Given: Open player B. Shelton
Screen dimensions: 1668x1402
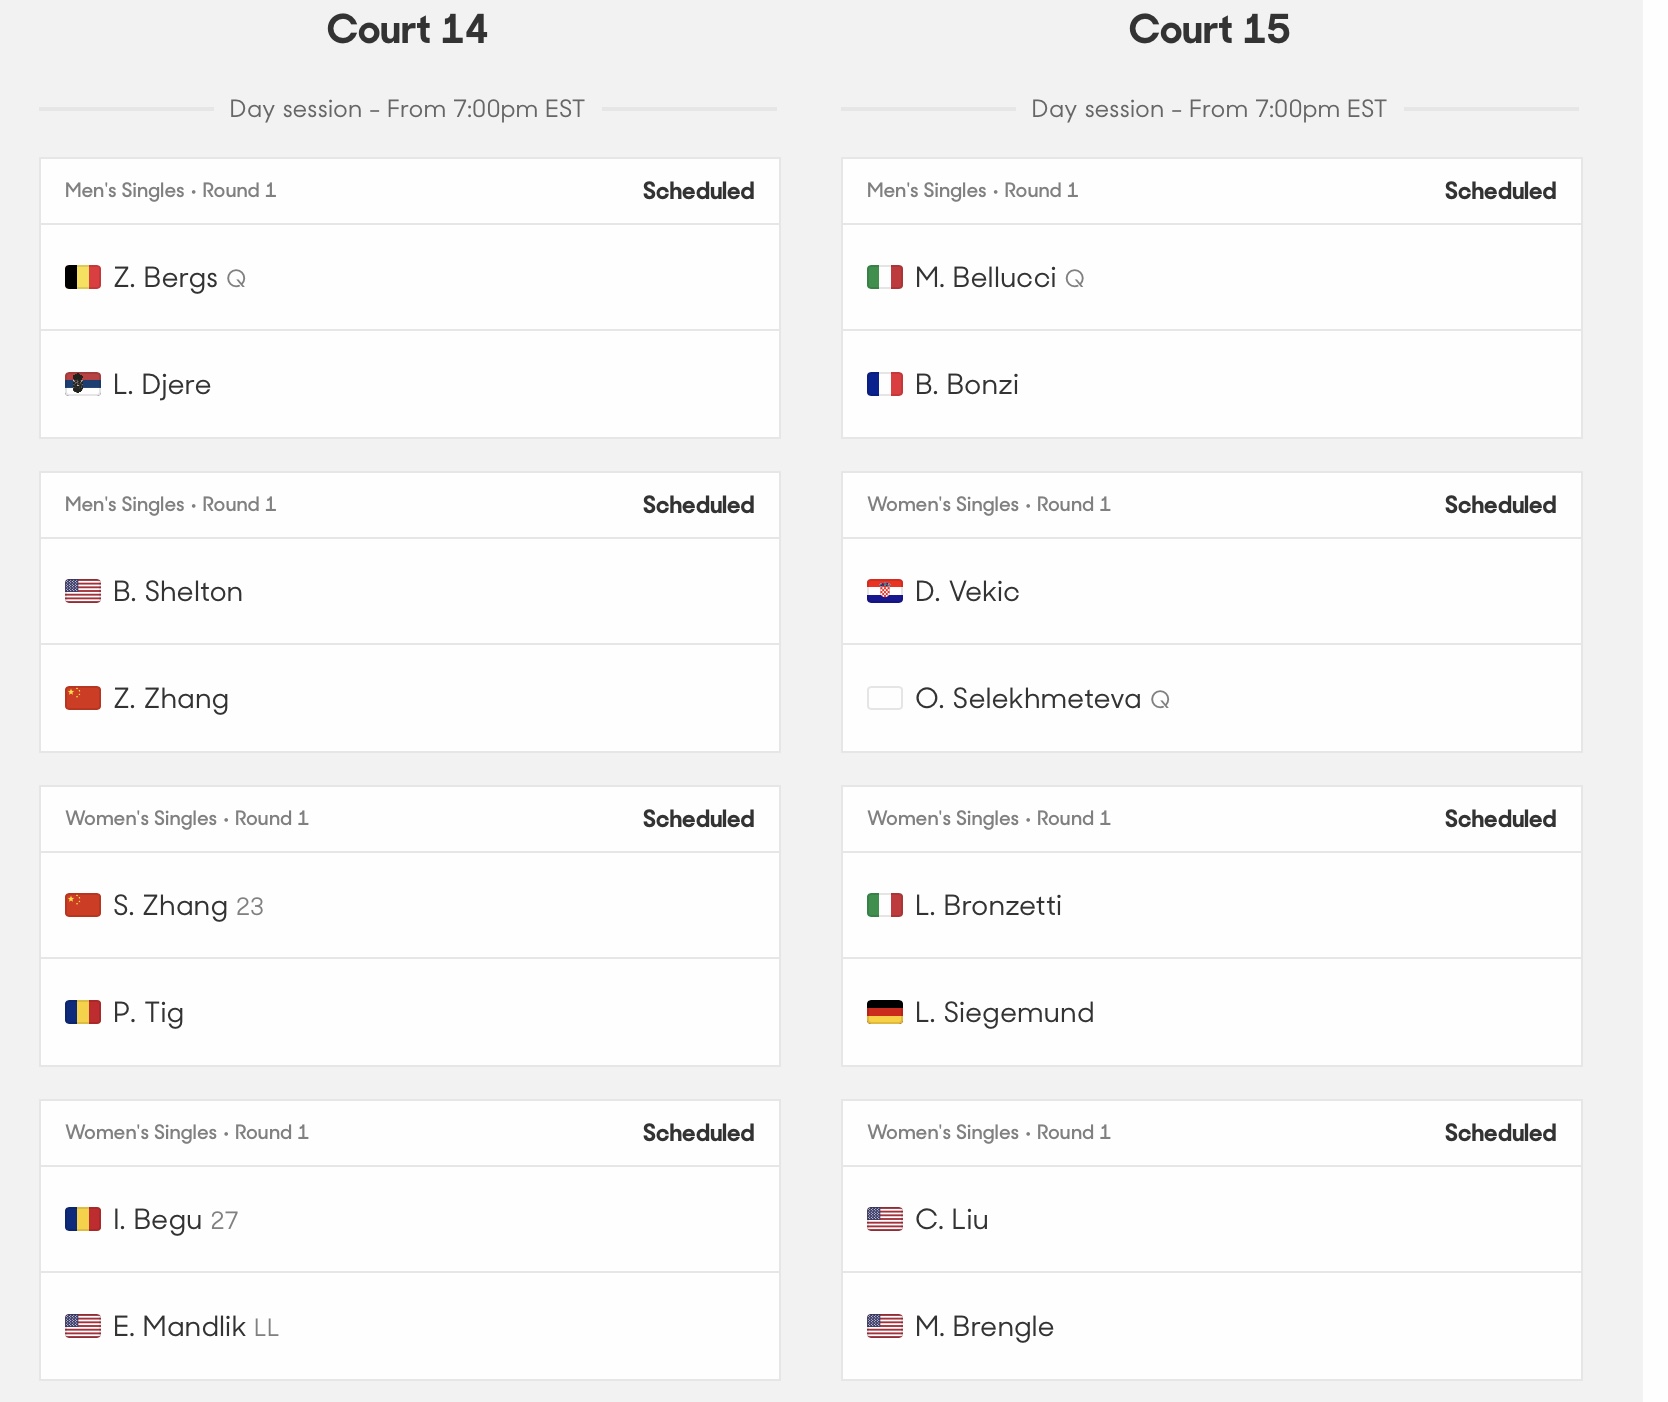Looking at the screenshot, I should click(x=178, y=591).
